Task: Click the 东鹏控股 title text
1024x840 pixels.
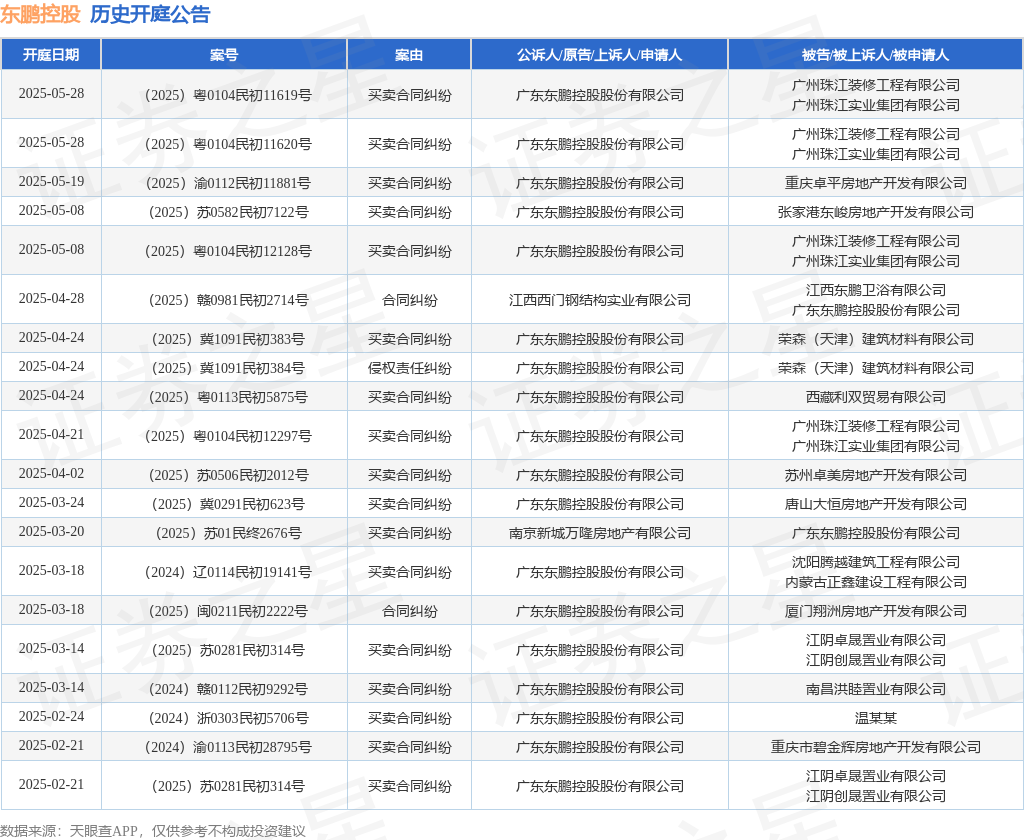Action: [40, 14]
